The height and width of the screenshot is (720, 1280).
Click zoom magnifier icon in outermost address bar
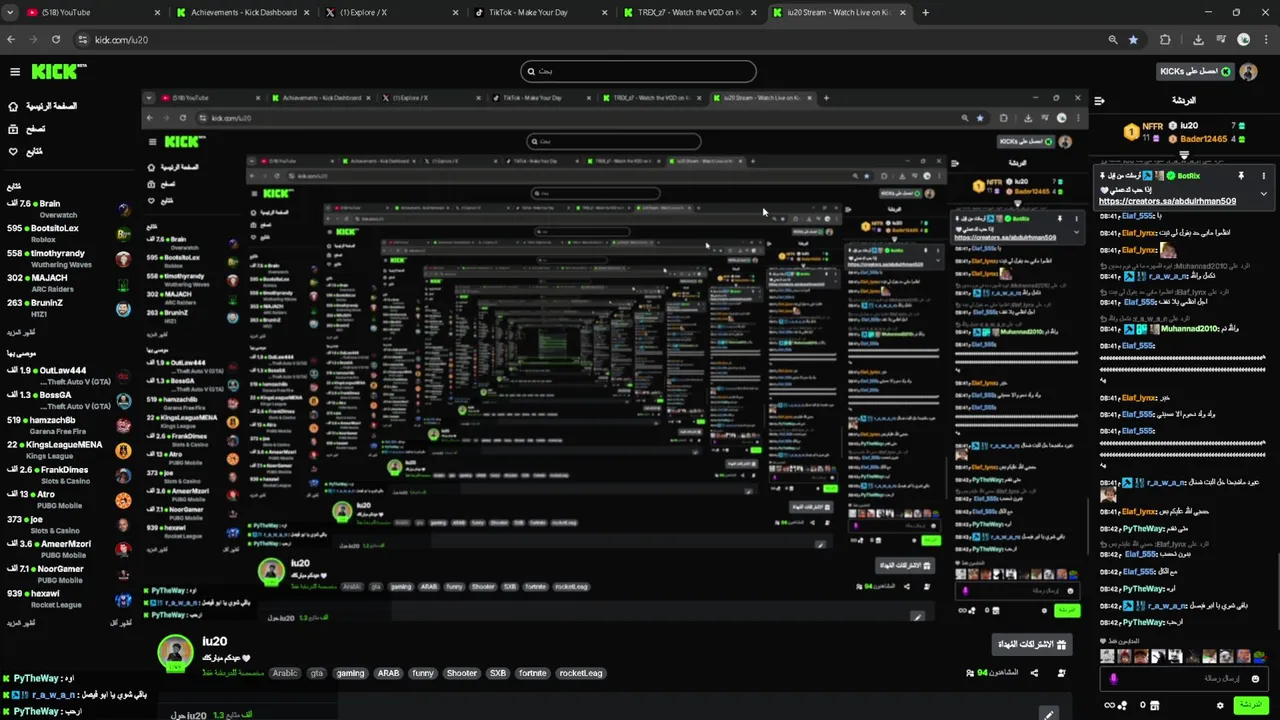click(x=1113, y=40)
